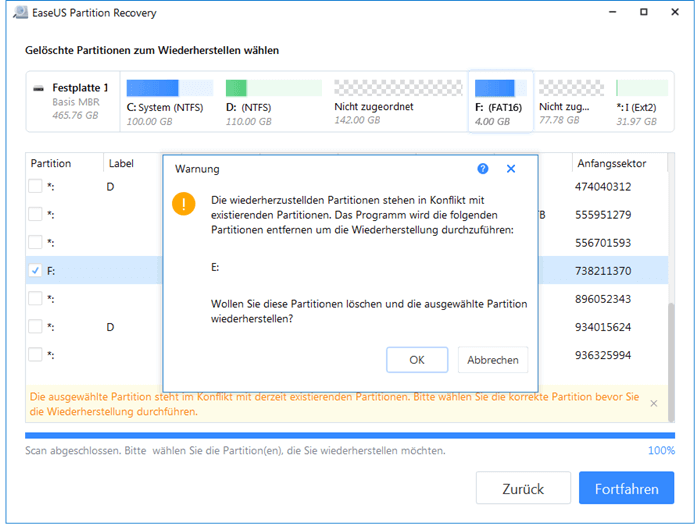Close the Warnung dialog with X
The height and width of the screenshot is (529, 700).
coord(511,169)
